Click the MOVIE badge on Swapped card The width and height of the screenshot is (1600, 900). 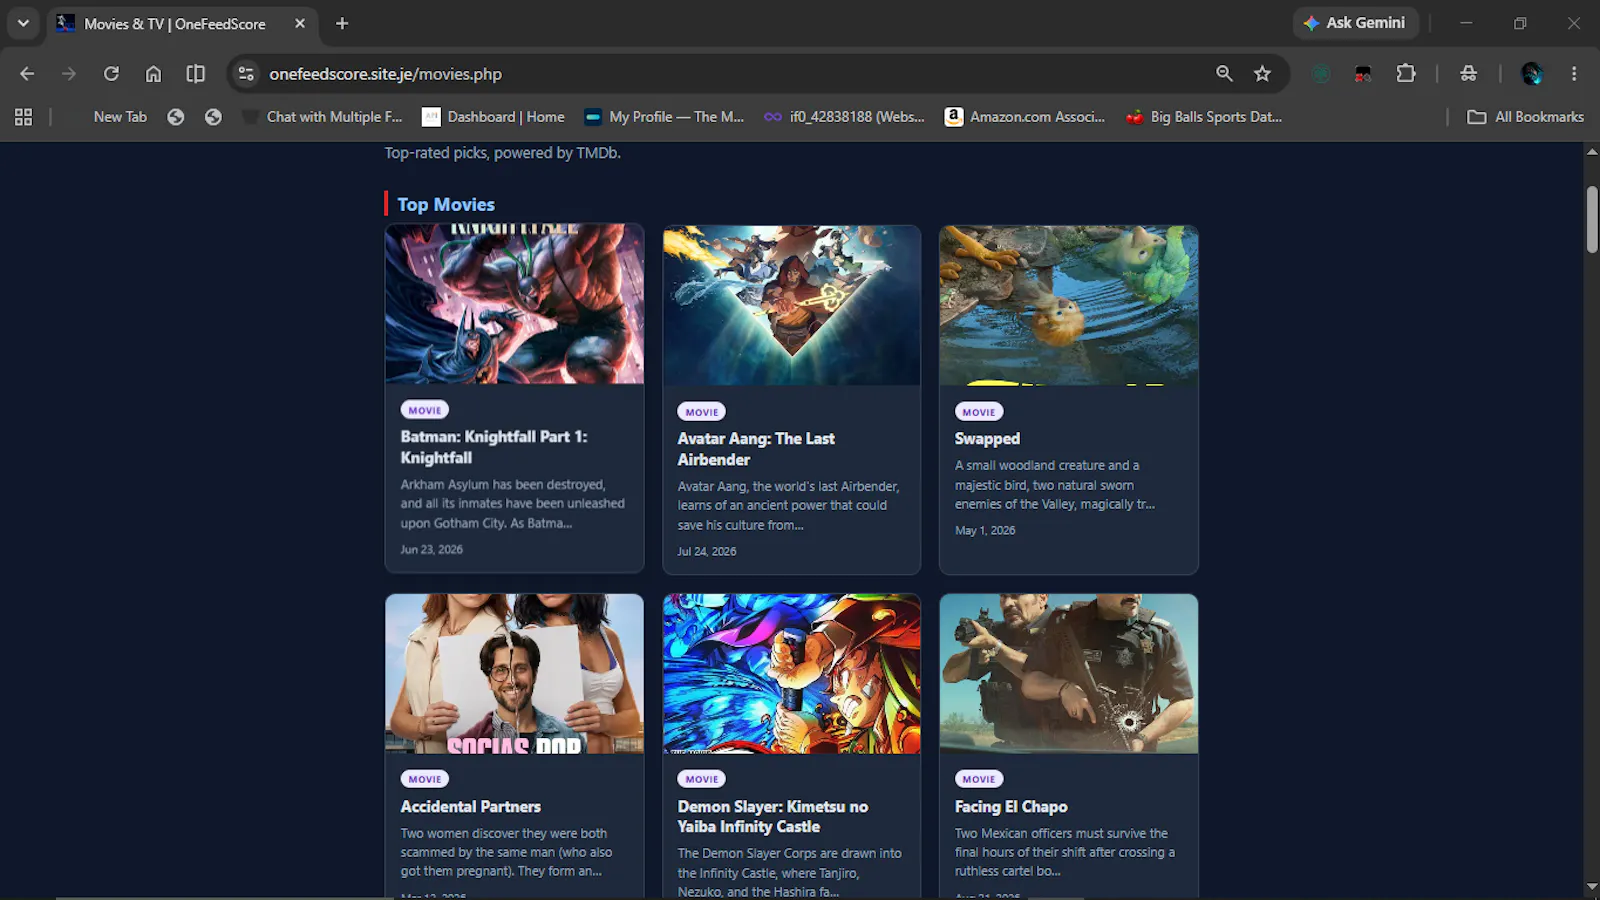tap(979, 412)
